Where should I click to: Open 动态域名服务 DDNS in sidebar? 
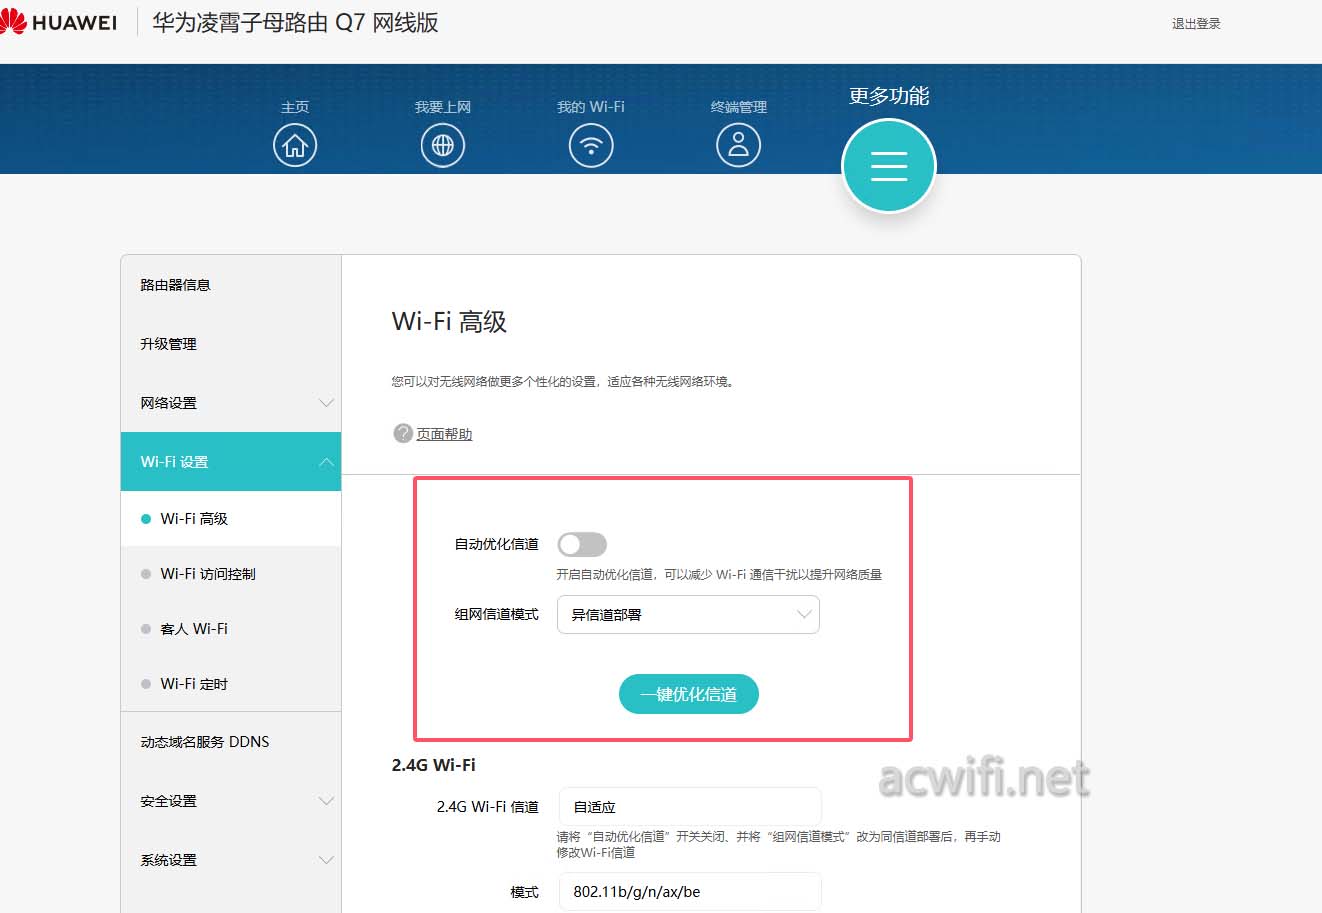(231, 742)
